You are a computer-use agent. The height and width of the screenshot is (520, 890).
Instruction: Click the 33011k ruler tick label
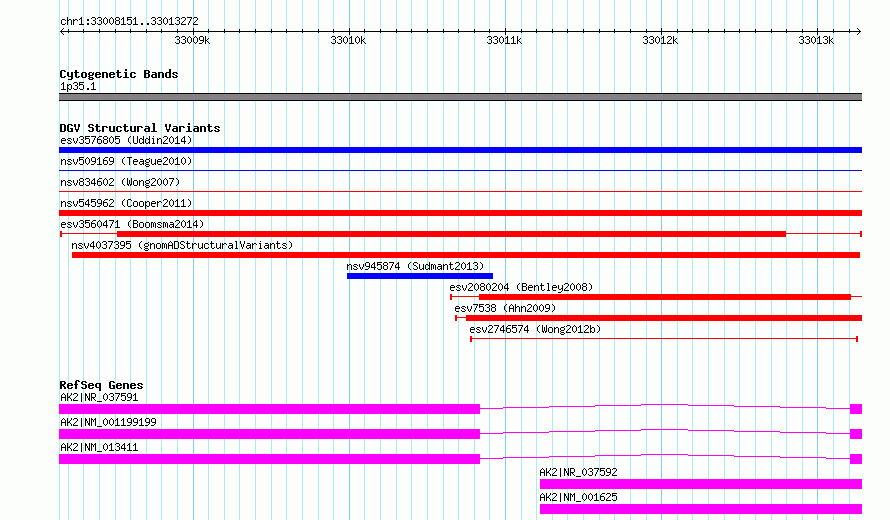504,40
